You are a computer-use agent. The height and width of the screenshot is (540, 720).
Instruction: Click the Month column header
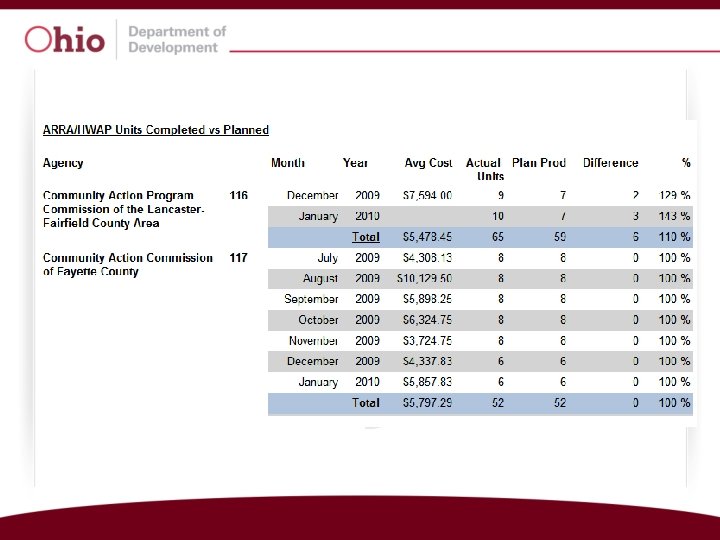click(x=287, y=163)
